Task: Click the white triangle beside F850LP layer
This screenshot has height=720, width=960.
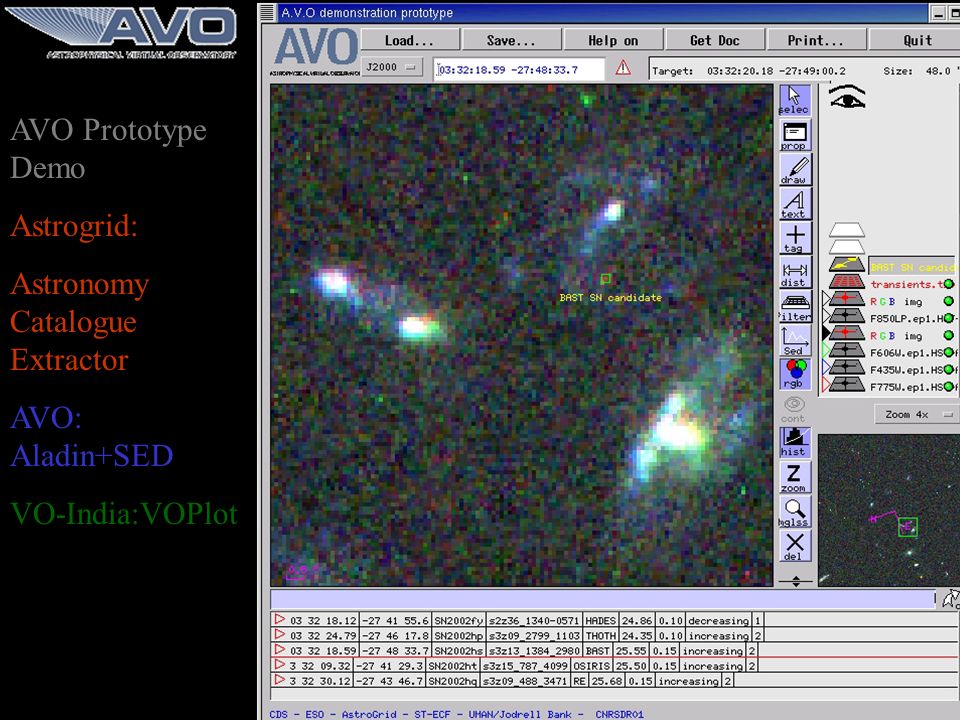Action: (x=826, y=316)
